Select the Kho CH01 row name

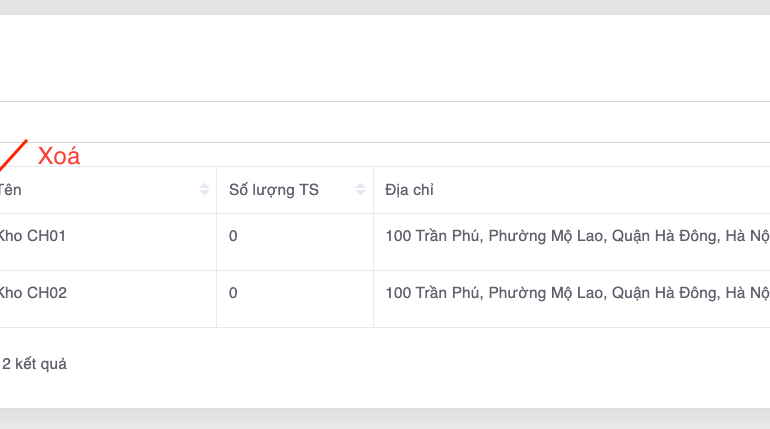click(32, 237)
